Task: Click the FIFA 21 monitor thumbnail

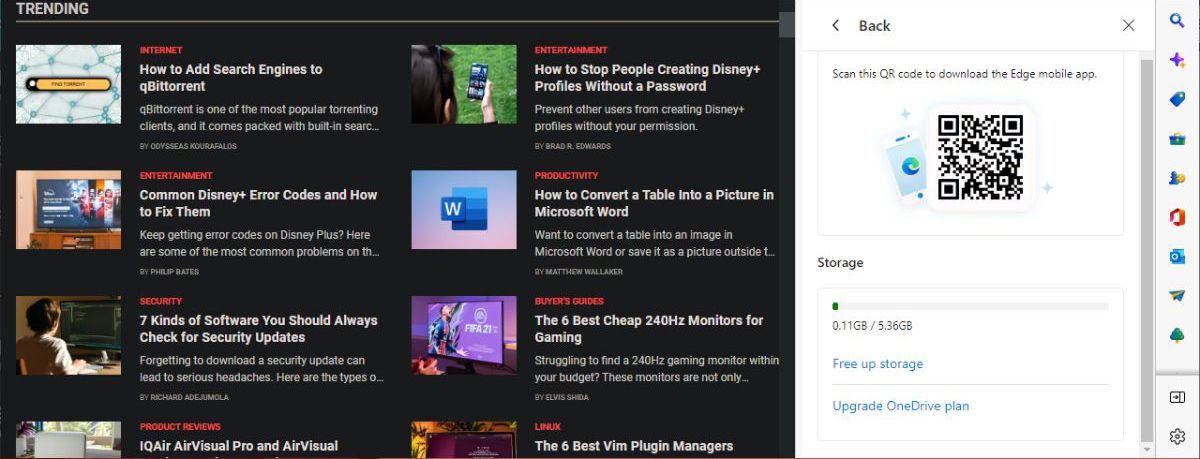Action: point(464,335)
